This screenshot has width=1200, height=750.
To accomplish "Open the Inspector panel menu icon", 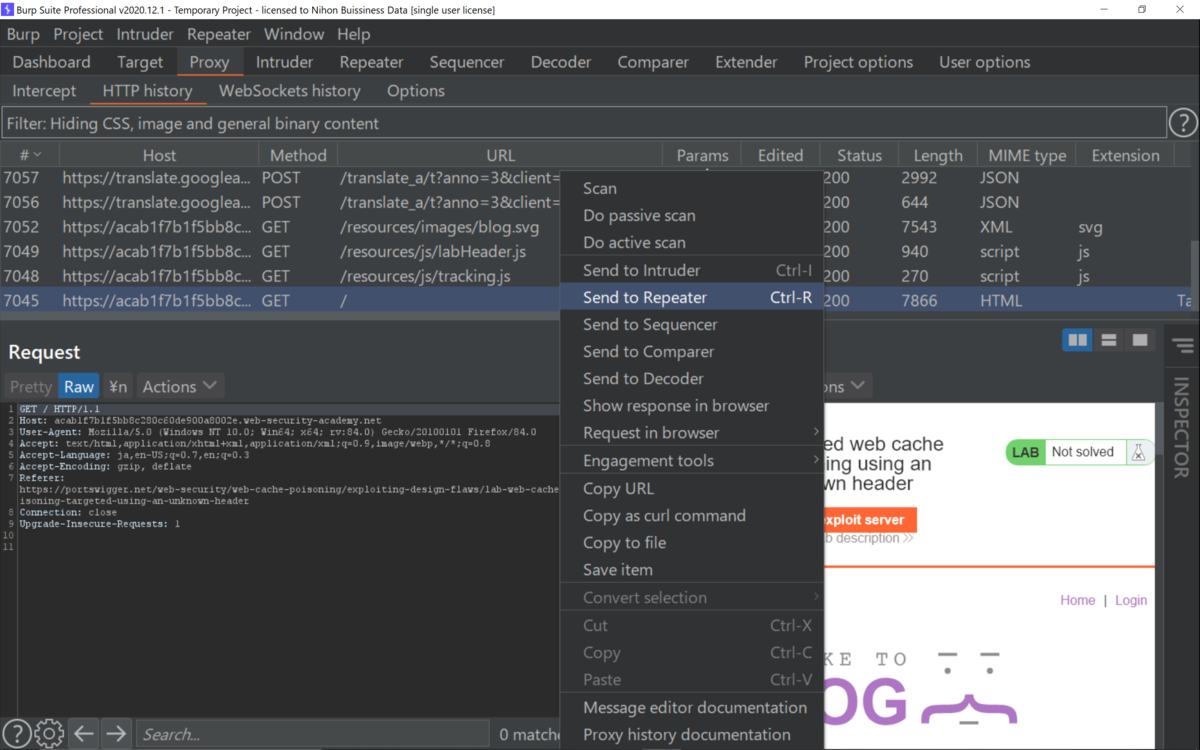I will tap(1183, 346).
